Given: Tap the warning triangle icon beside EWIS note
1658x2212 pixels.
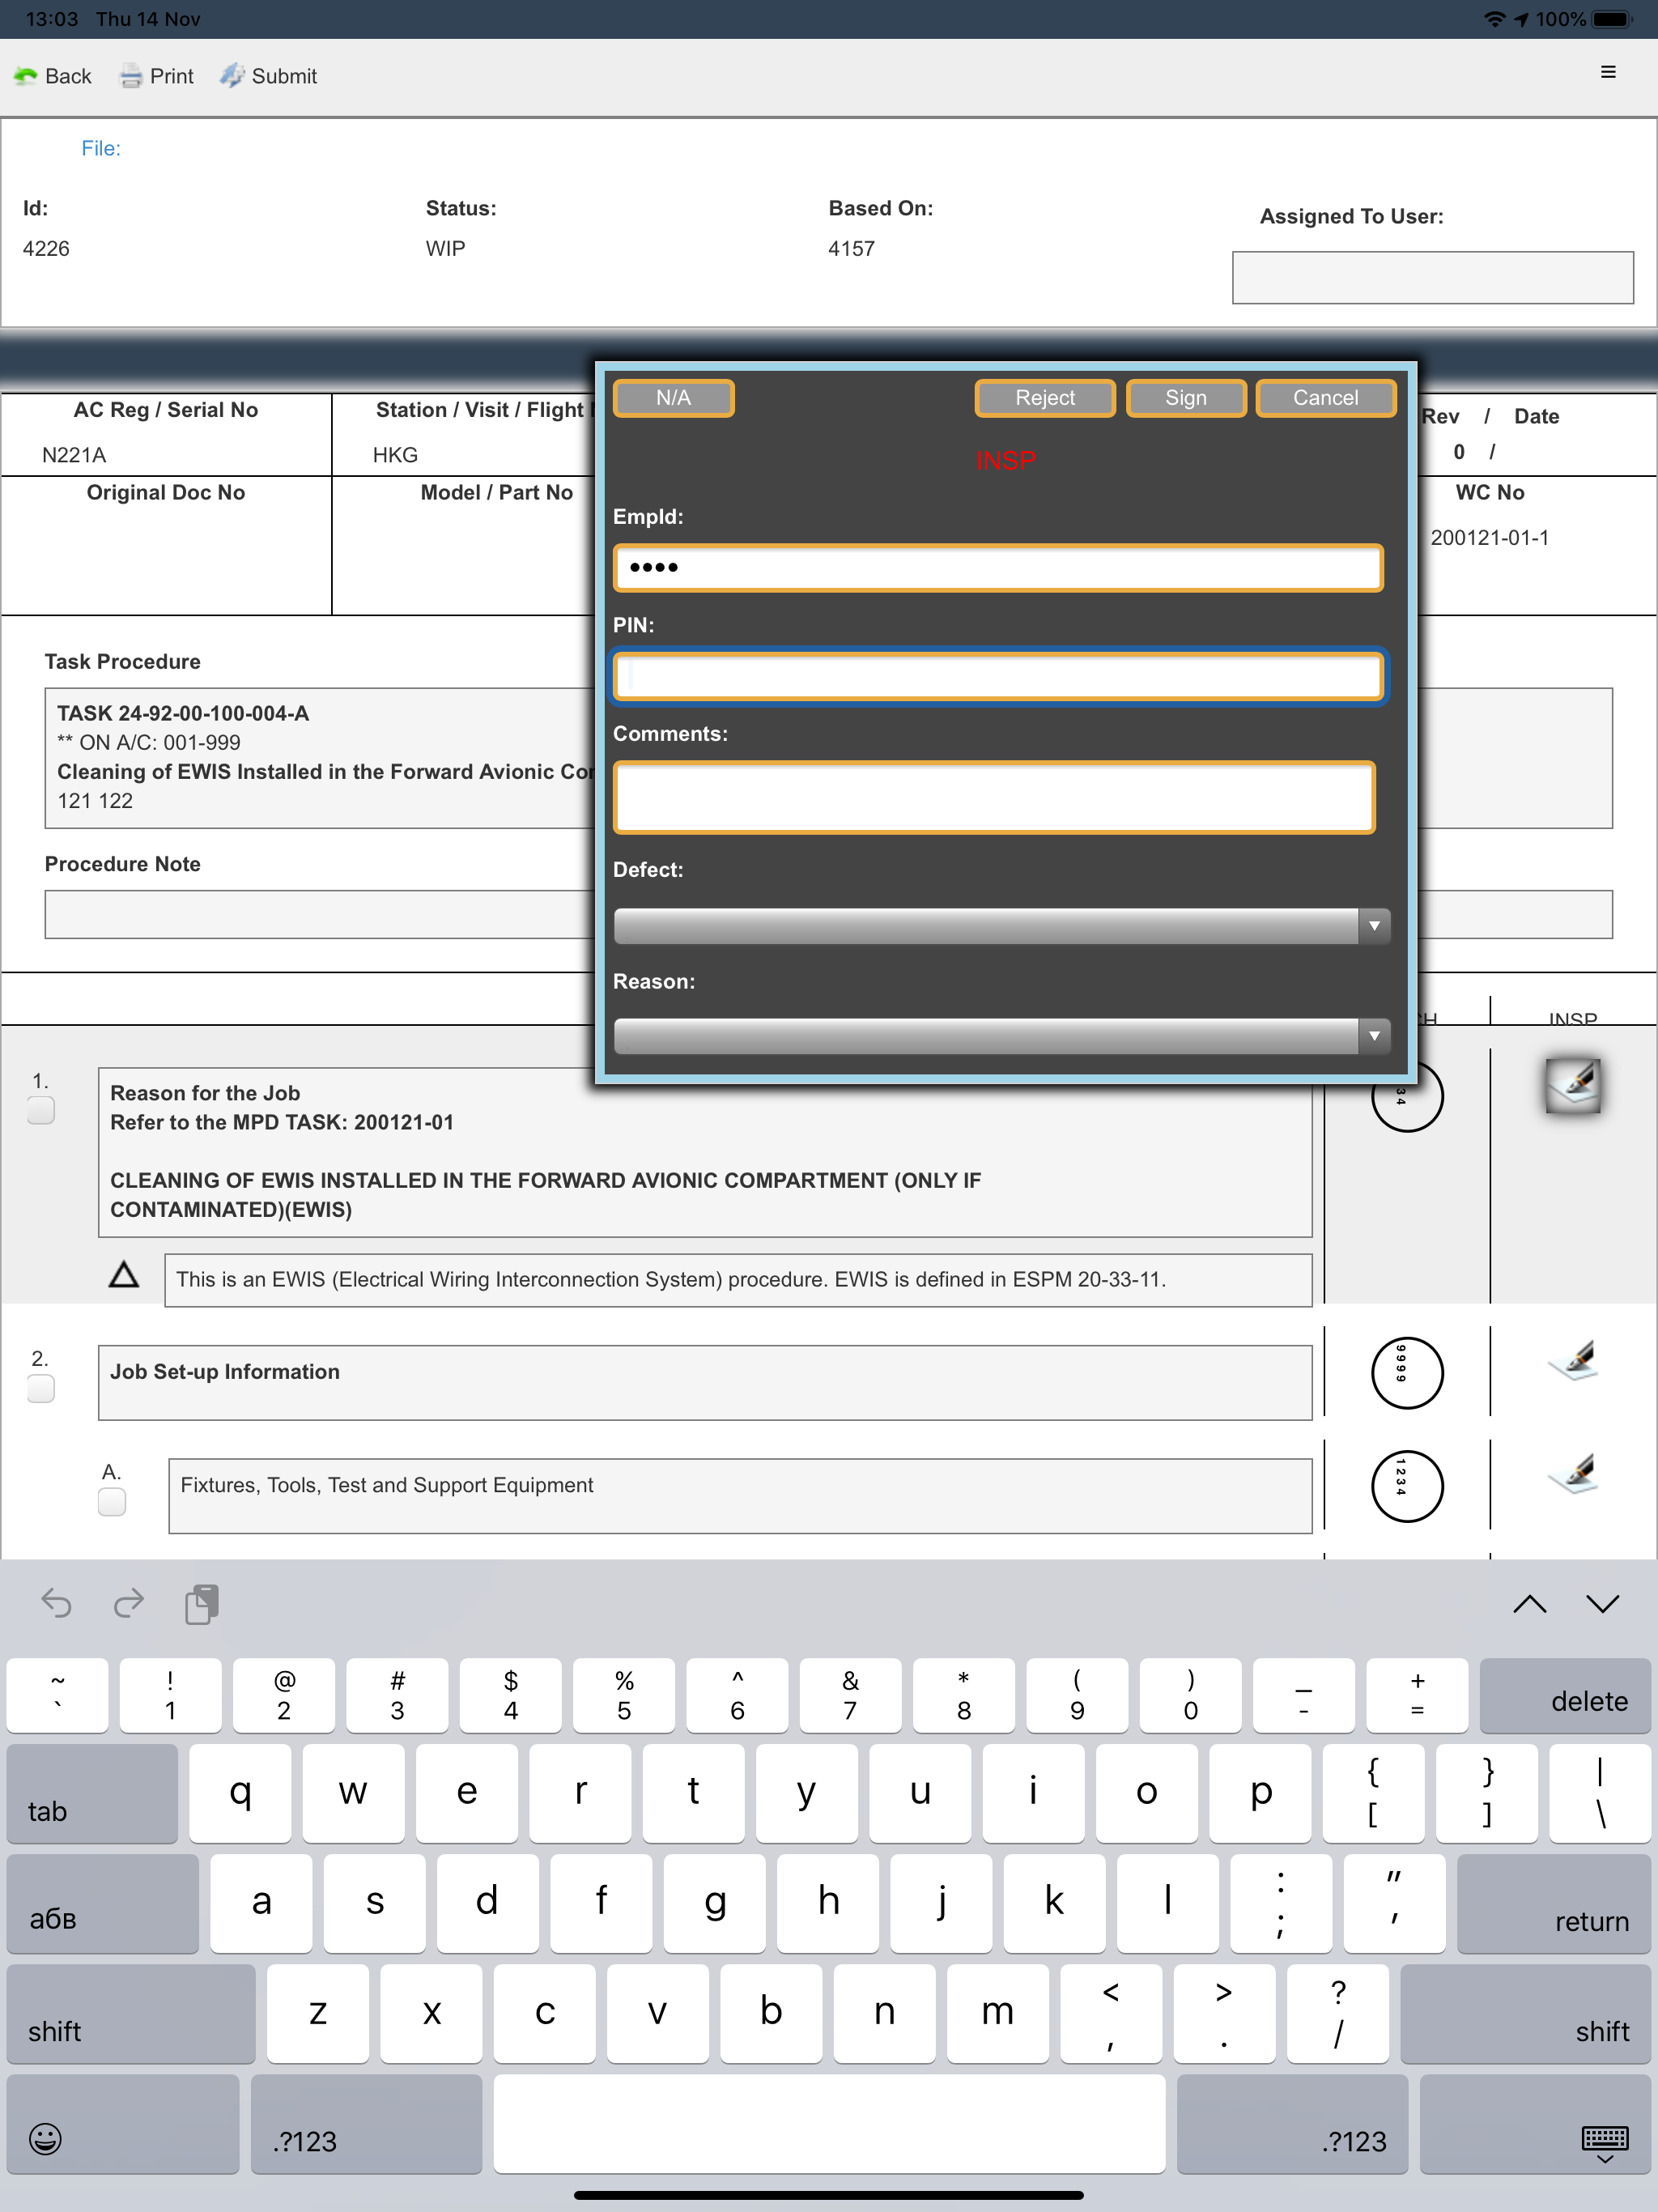Looking at the screenshot, I should pos(124,1274).
